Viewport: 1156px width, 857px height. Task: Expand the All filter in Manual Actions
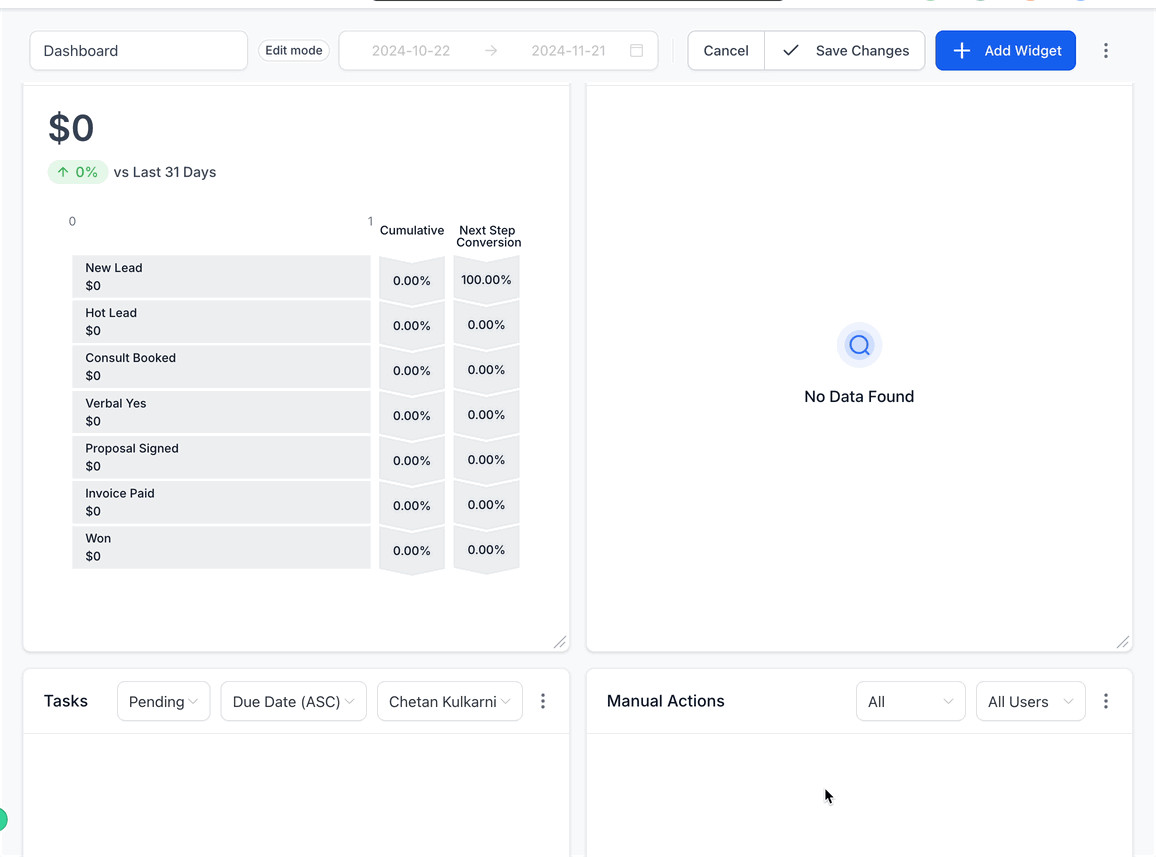coord(910,701)
